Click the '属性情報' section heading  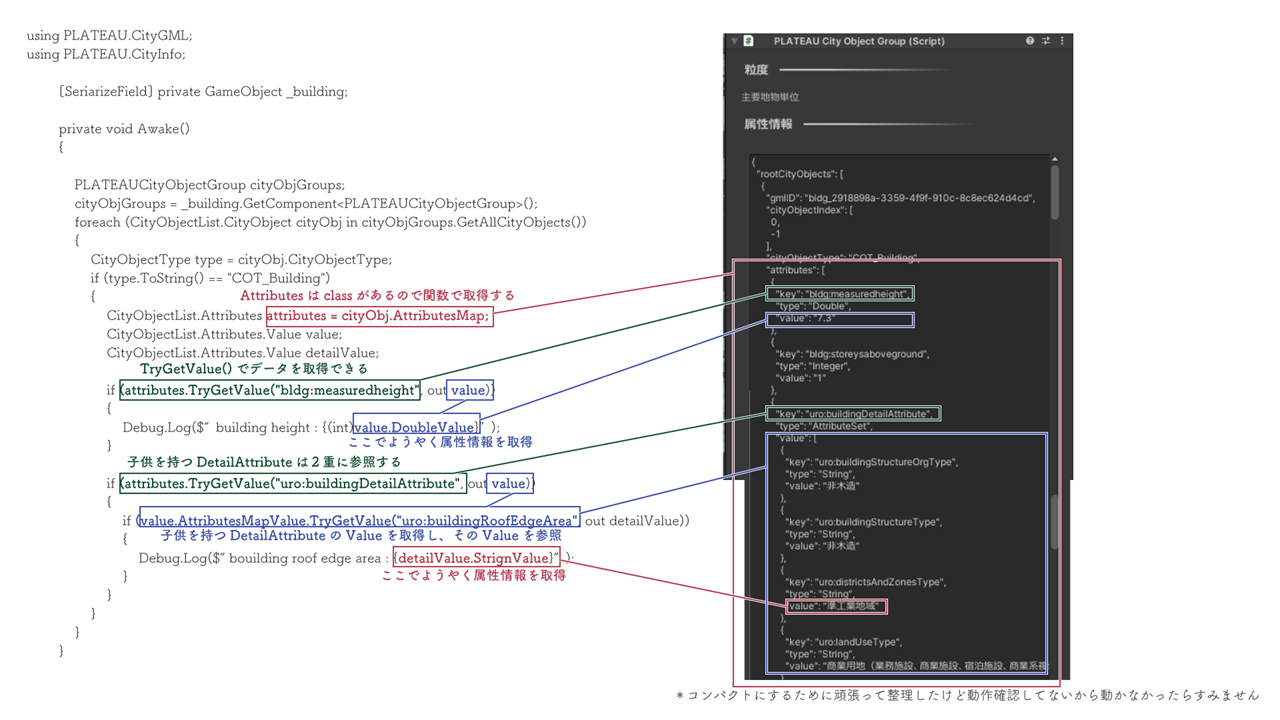(768, 124)
